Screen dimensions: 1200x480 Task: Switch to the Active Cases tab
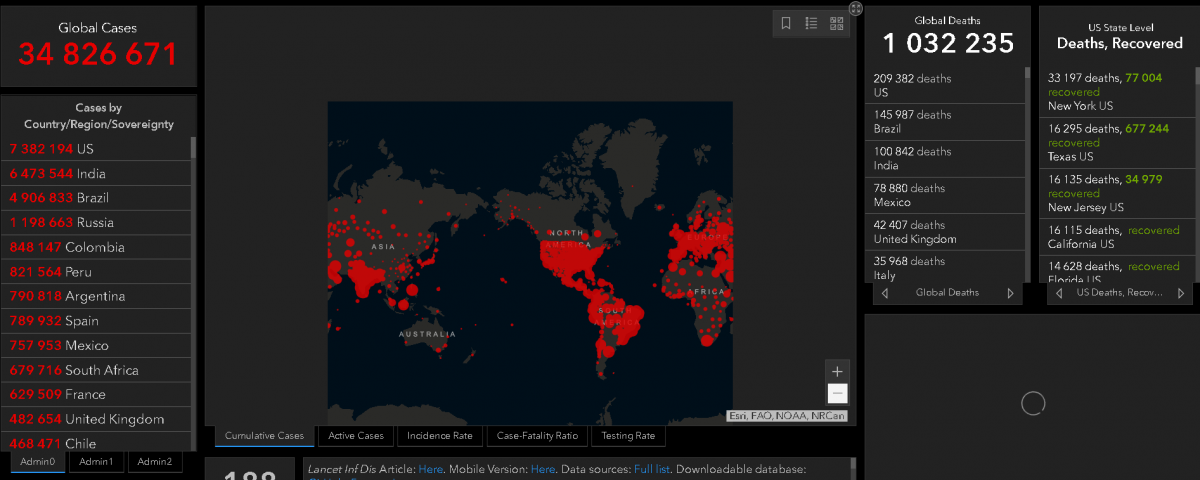tap(356, 436)
